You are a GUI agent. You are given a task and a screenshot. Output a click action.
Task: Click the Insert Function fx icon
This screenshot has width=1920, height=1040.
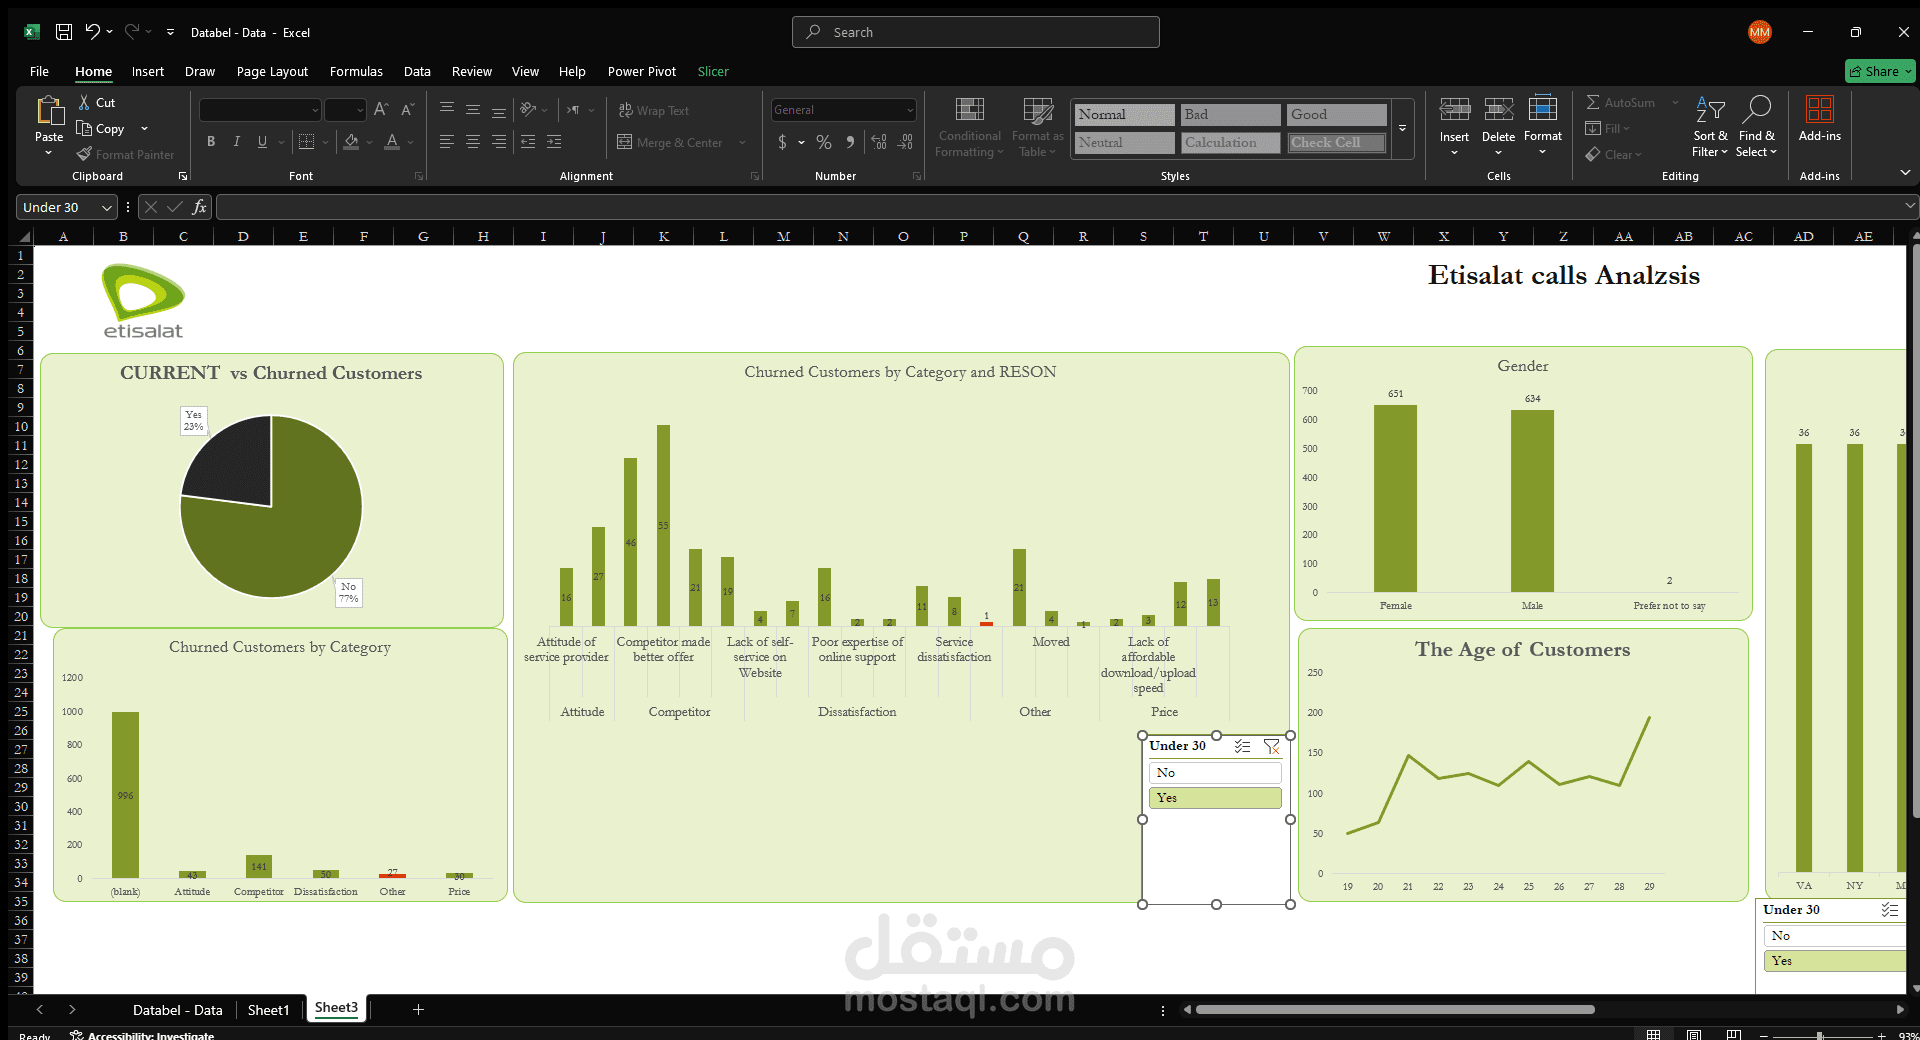tap(199, 207)
